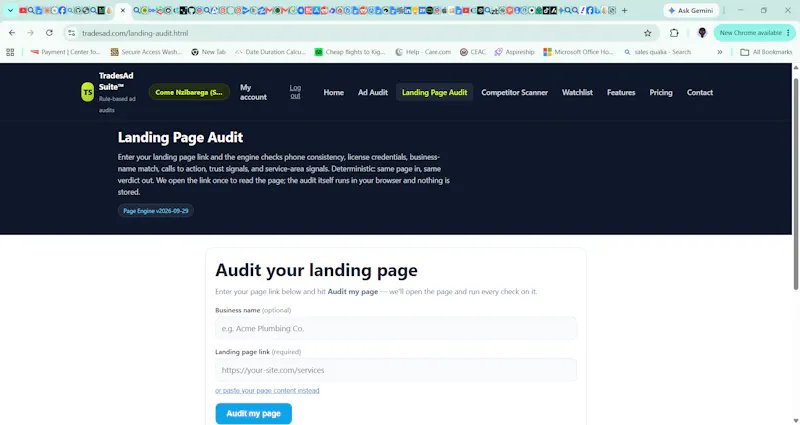Image resolution: width=800 pixels, height=425 pixels.
Task: Open the Extensions puzzle icon
Action: (x=674, y=33)
